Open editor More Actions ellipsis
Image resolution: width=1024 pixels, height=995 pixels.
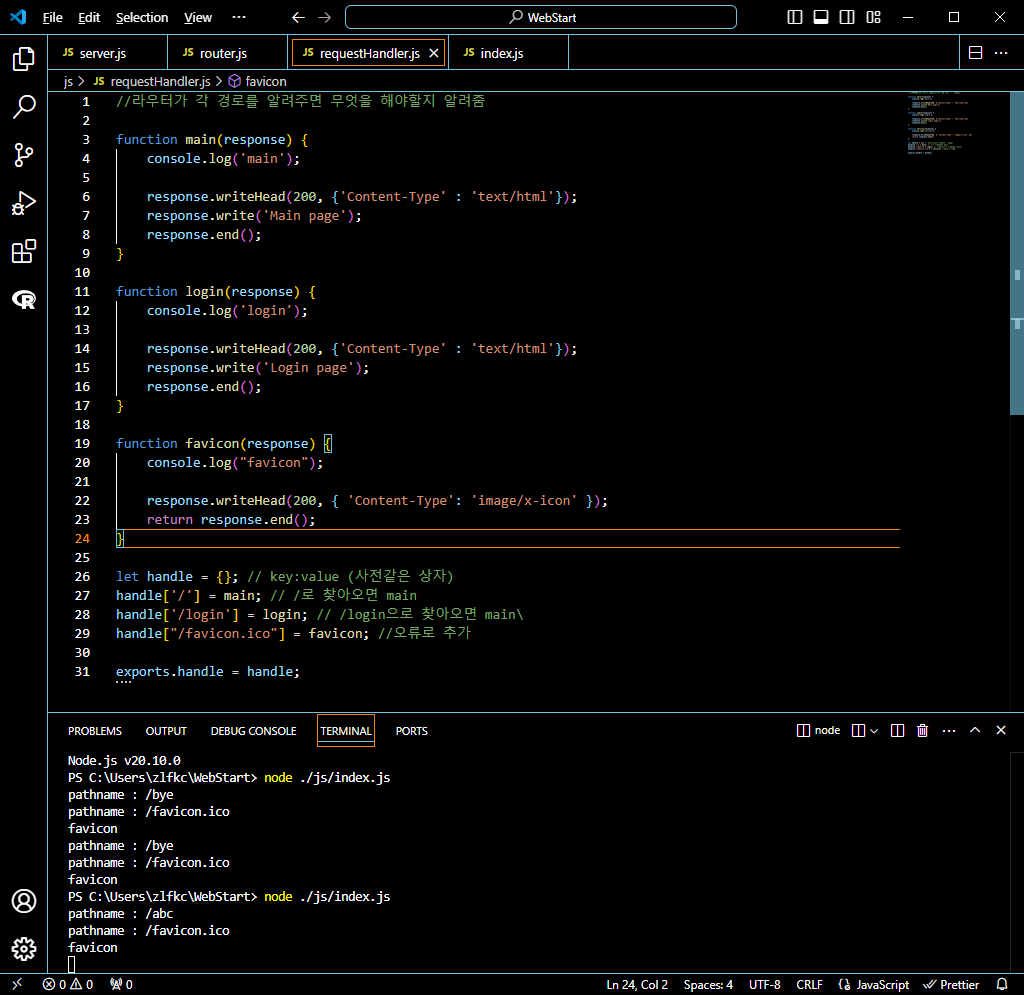[x=1000, y=53]
